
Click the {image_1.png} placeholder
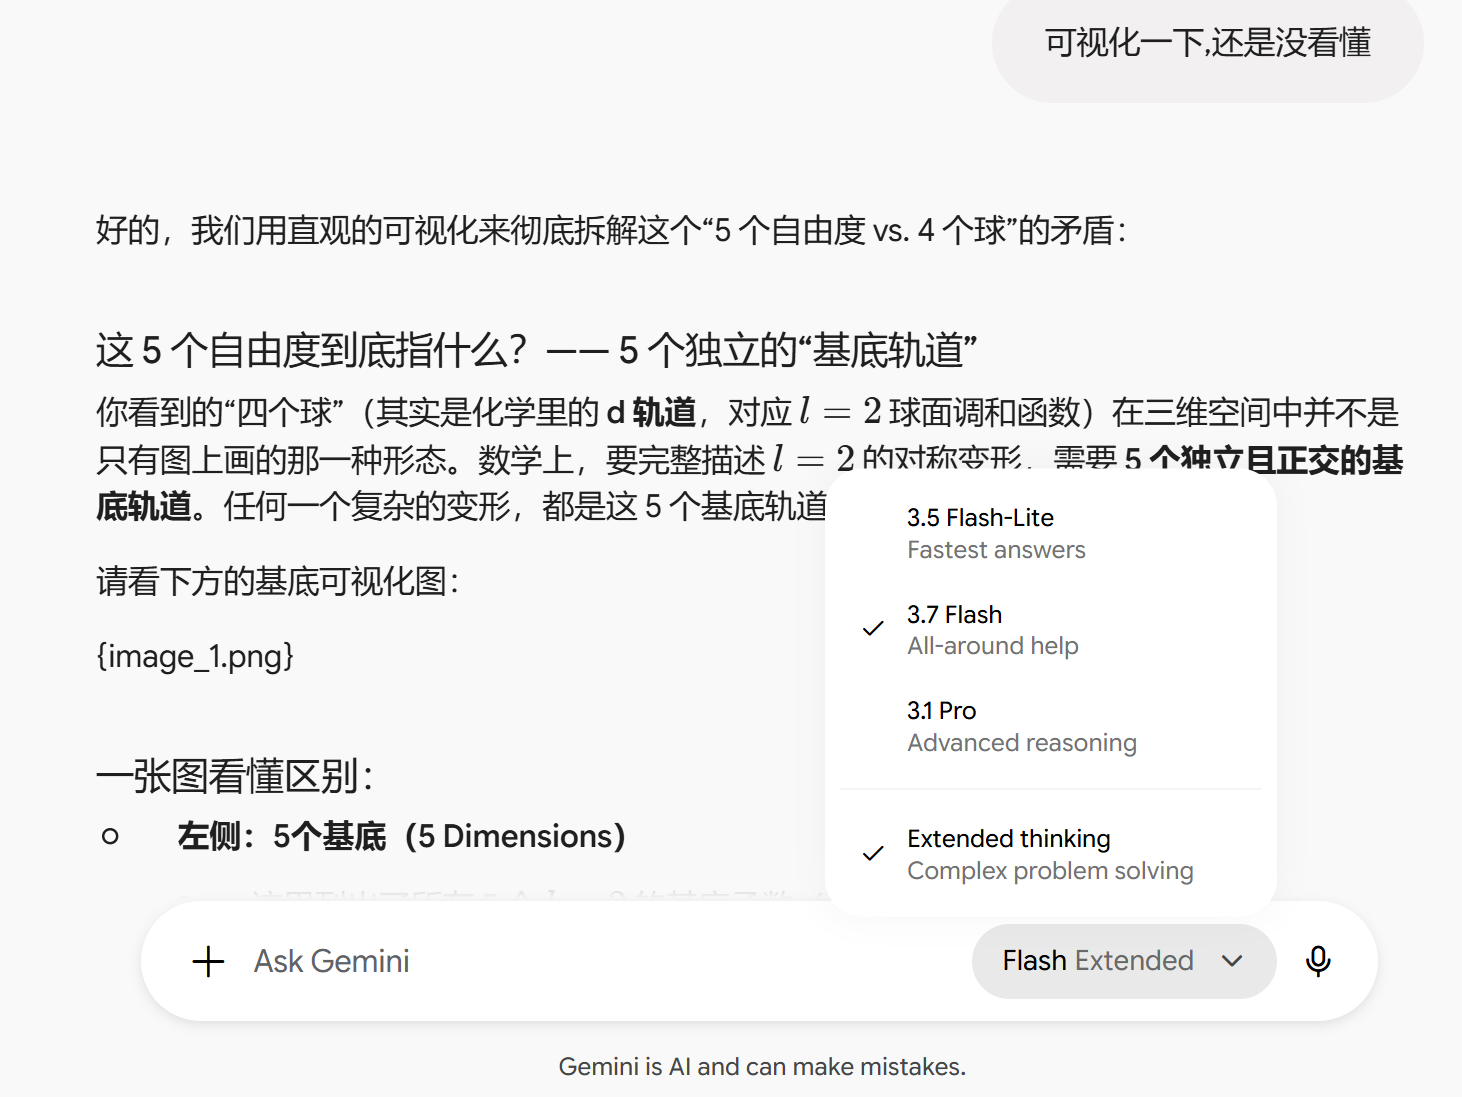pos(195,656)
